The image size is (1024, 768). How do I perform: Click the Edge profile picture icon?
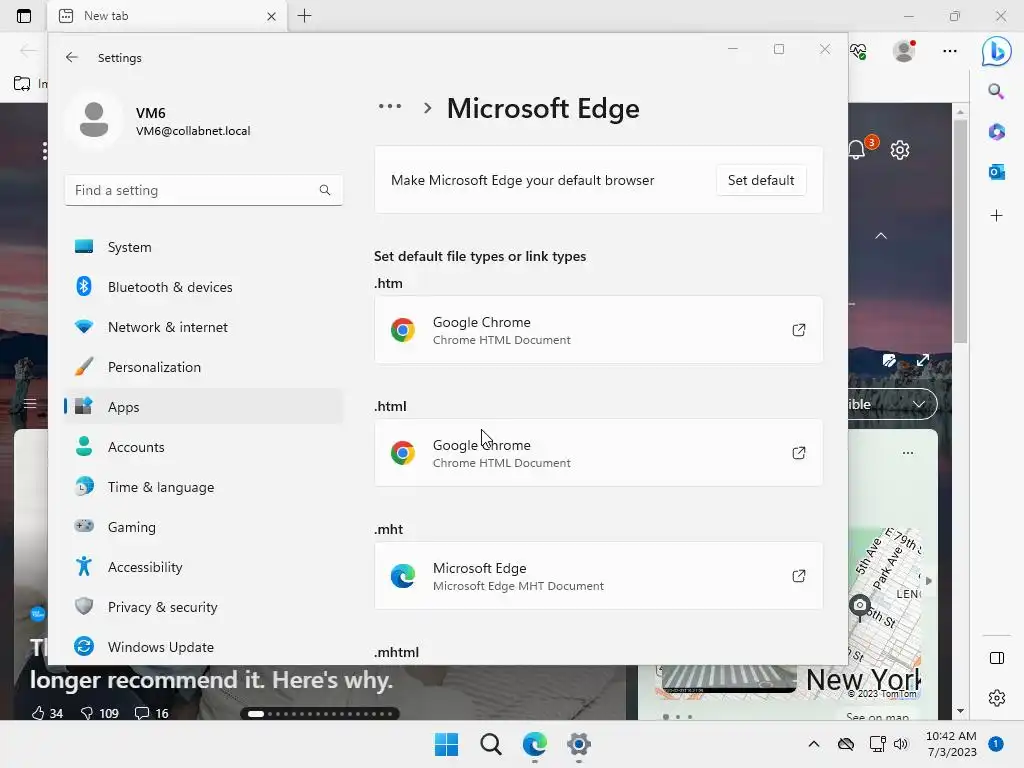coord(904,51)
